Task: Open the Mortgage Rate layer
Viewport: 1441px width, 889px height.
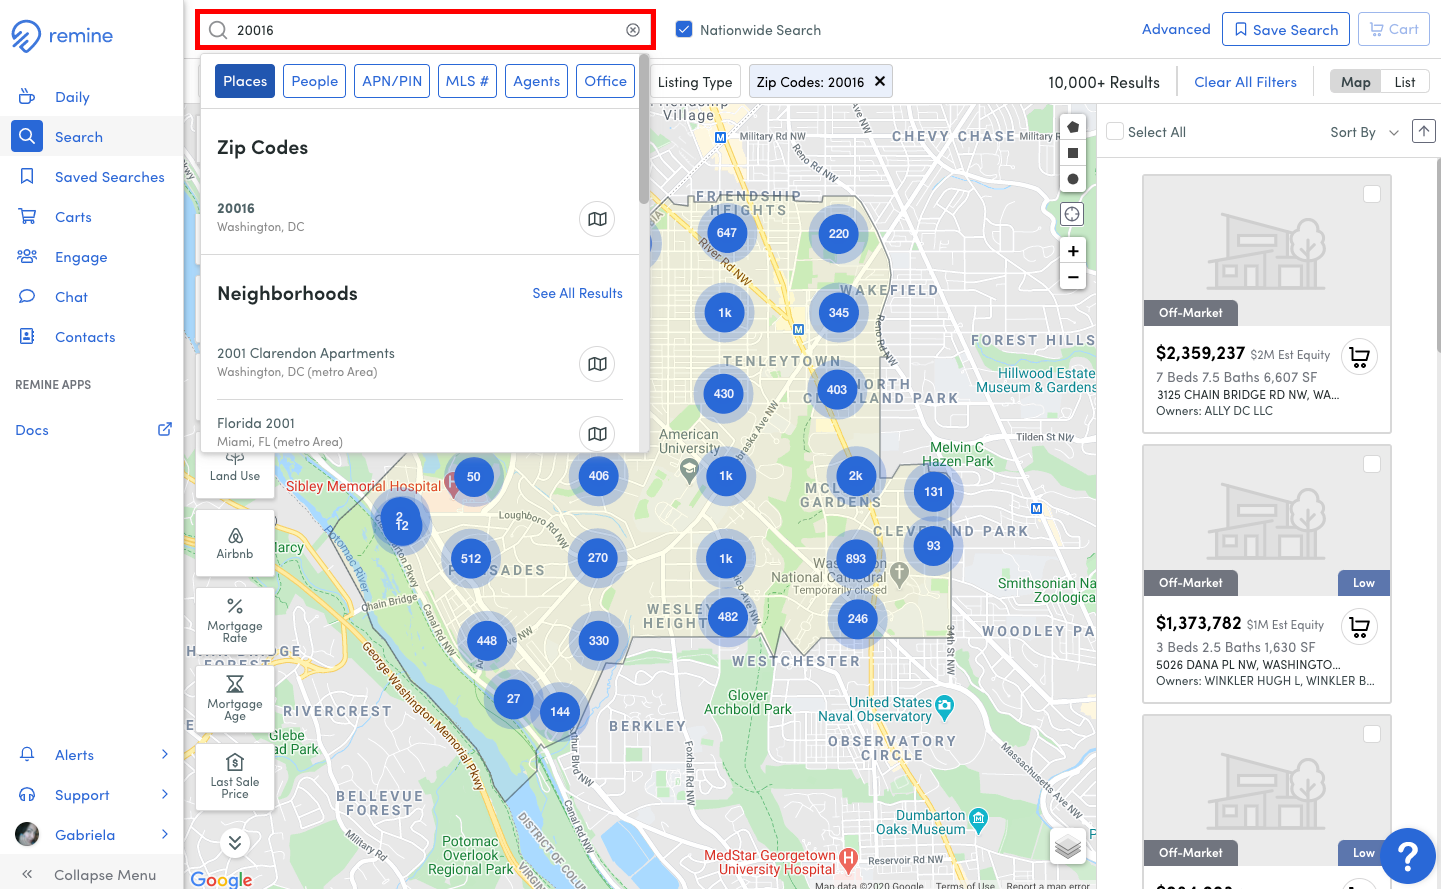Action: pyautogui.click(x=235, y=621)
